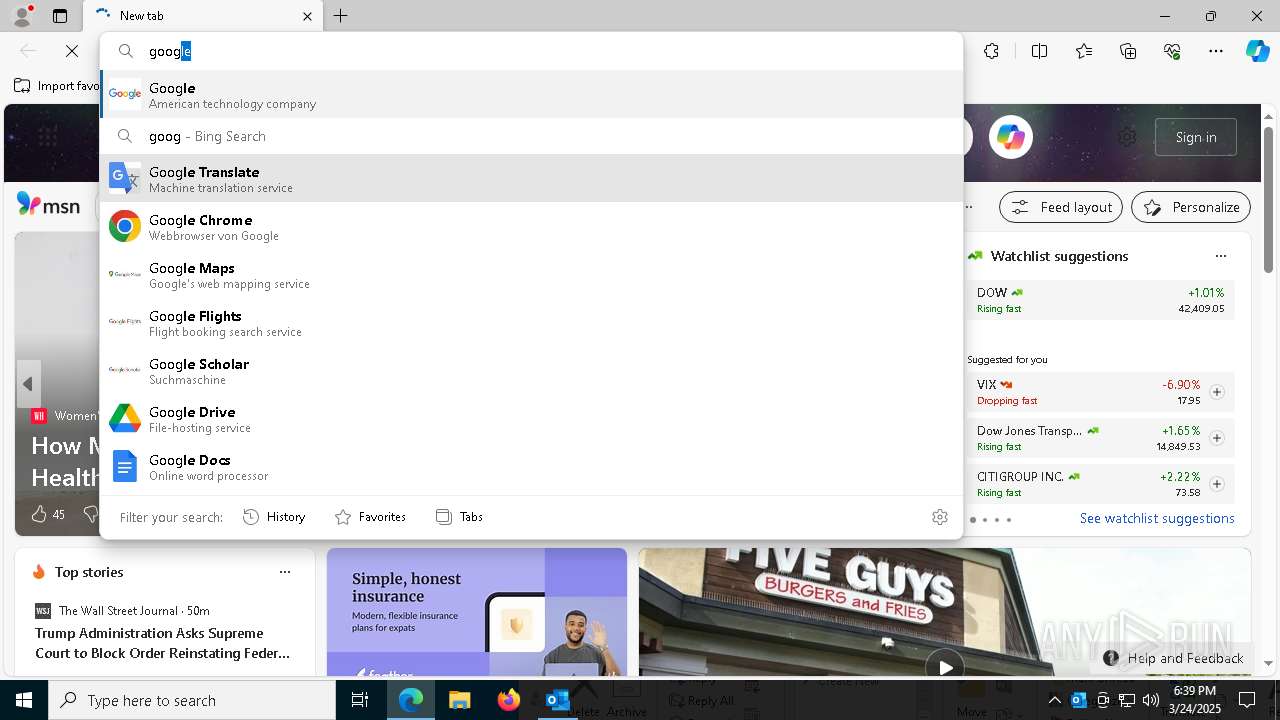Like the story with 45 likes
This screenshot has width=1280, height=720.
pyautogui.click(x=47, y=514)
